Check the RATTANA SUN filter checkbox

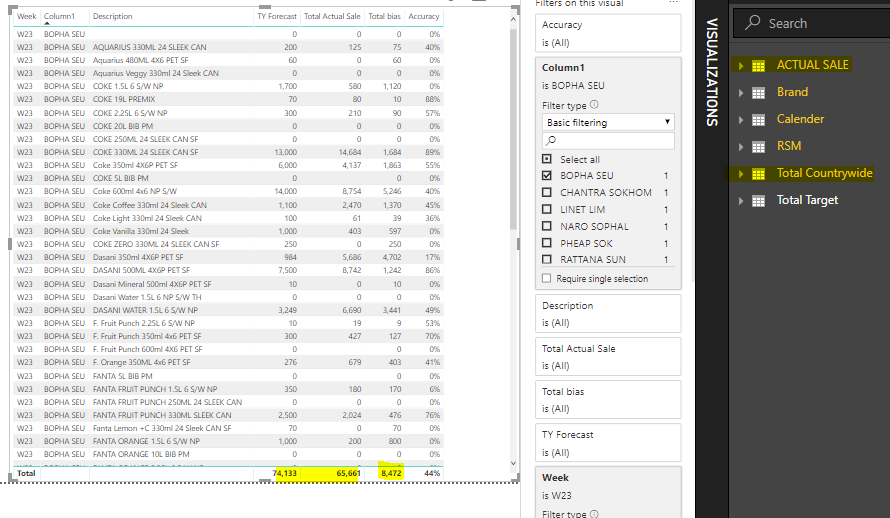[547, 259]
